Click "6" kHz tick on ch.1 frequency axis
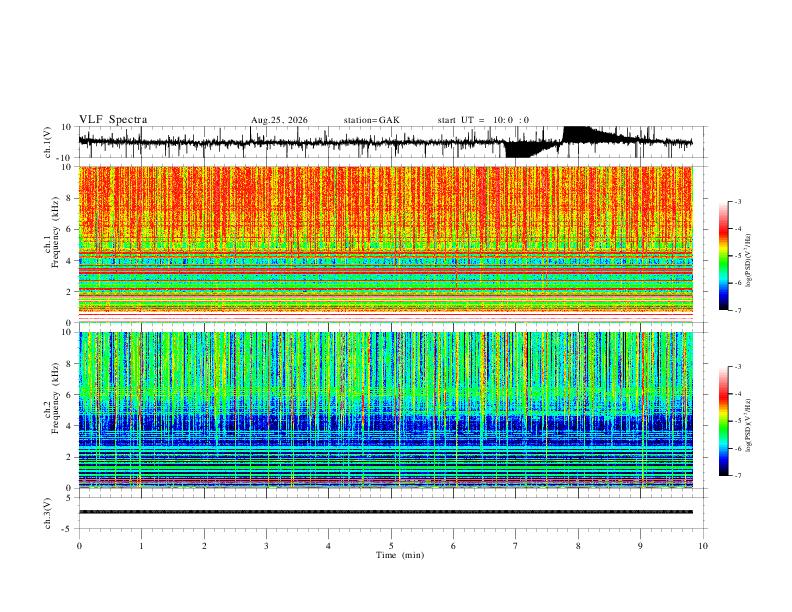 click(x=69, y=229)
